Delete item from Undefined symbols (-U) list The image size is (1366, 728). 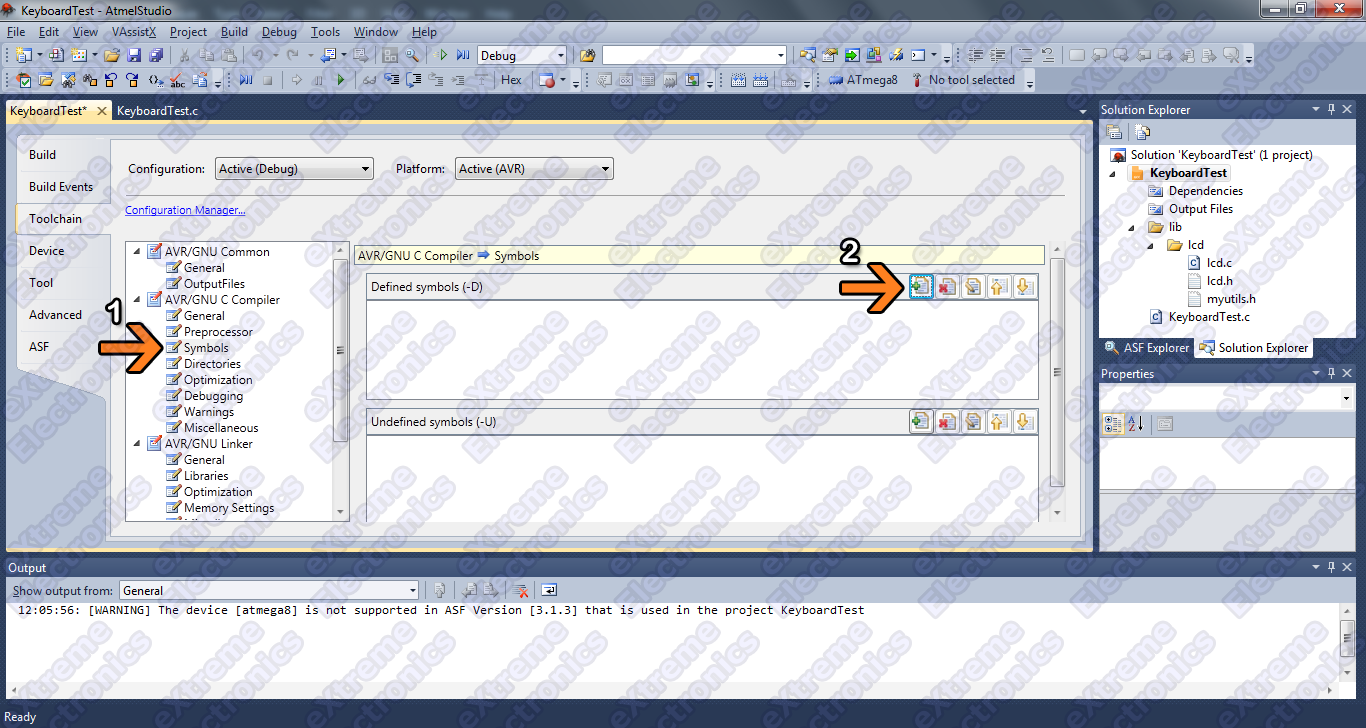[947, 422]
